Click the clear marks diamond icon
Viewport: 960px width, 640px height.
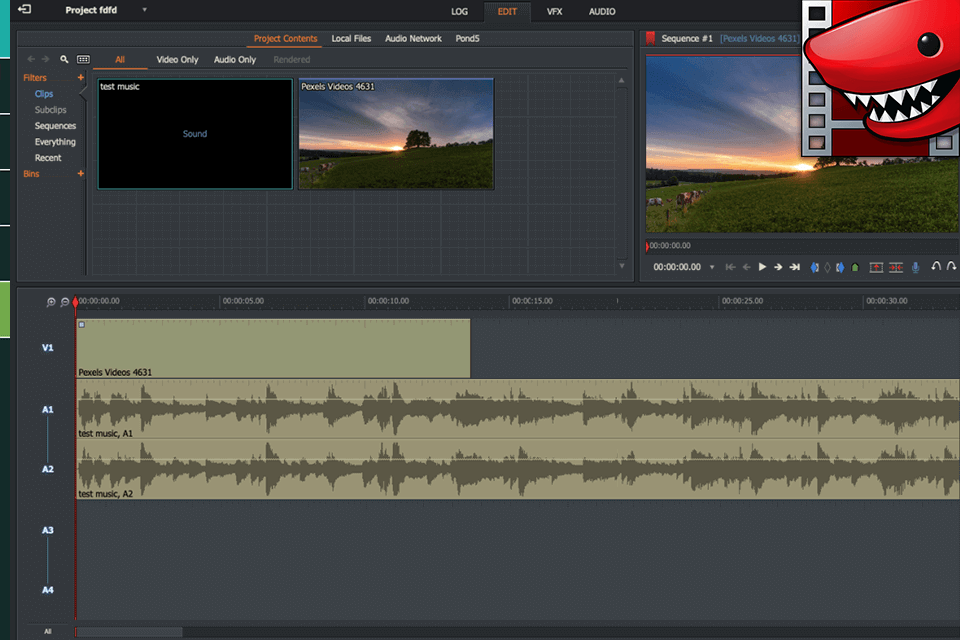click(827, 267)
